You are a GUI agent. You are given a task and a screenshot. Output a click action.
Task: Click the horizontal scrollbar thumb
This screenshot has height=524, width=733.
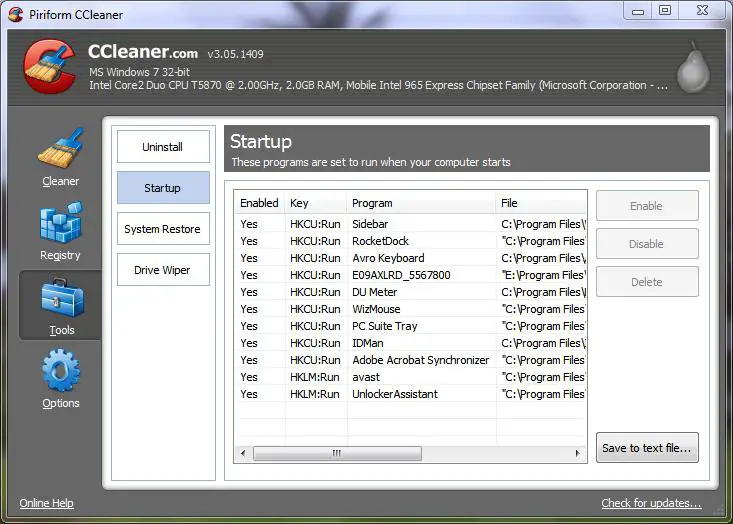(x=337, y=453)
